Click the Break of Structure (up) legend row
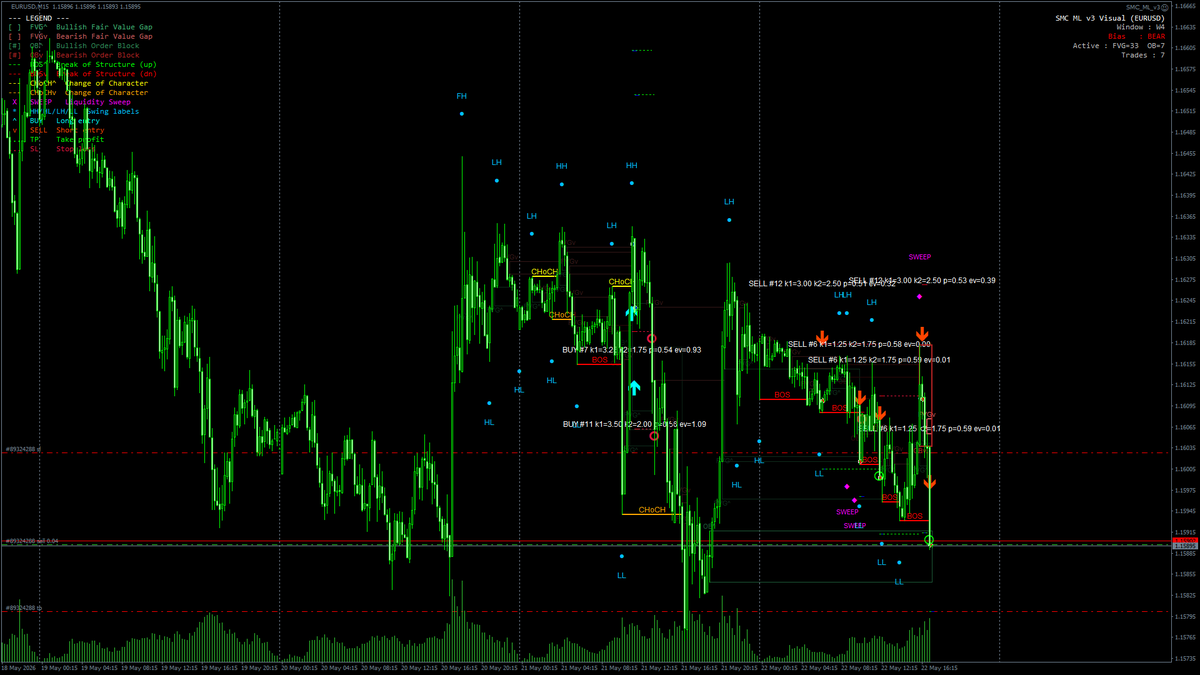 point(83,65)
